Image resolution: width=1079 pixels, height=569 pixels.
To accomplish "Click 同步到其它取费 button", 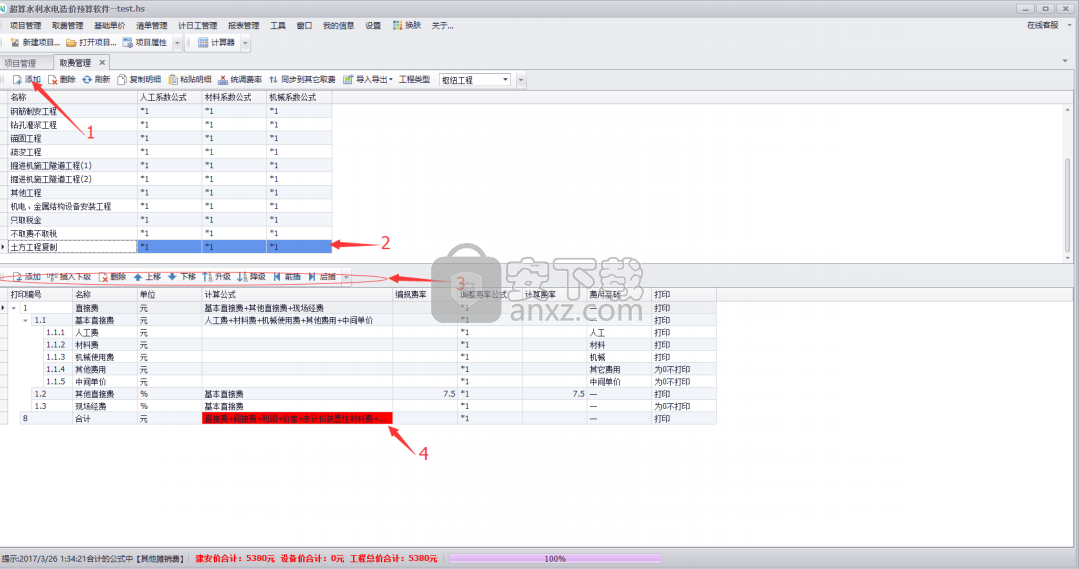I will (302, 80).
